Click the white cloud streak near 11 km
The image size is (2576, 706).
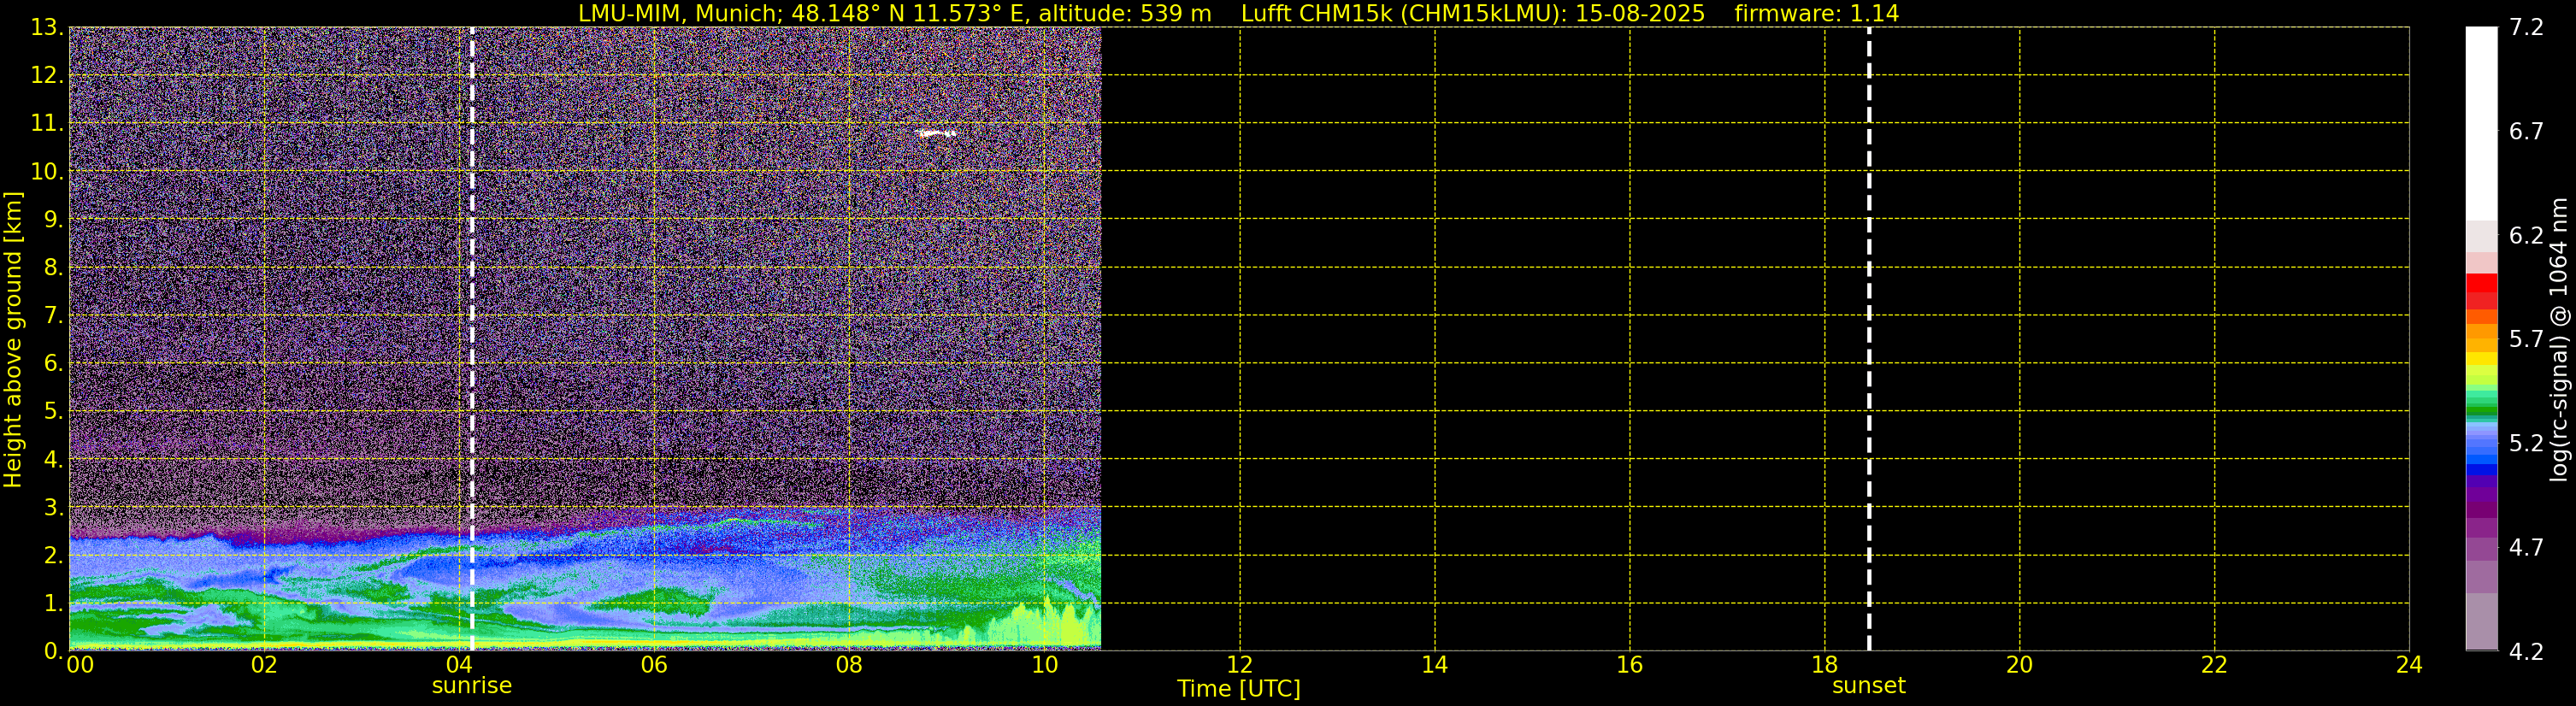[x=937, y=132]
